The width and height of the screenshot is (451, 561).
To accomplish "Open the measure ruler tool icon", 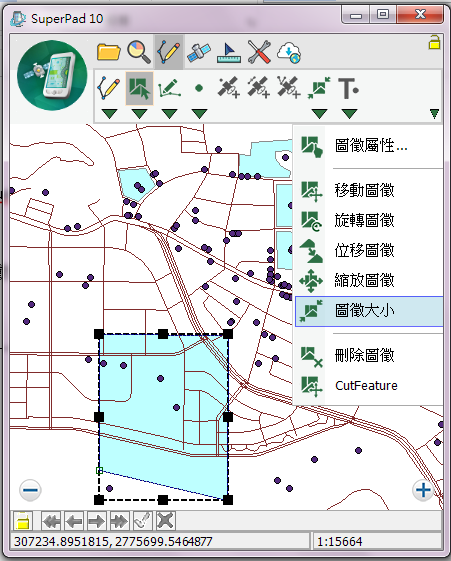I will (x=229, y=53).
